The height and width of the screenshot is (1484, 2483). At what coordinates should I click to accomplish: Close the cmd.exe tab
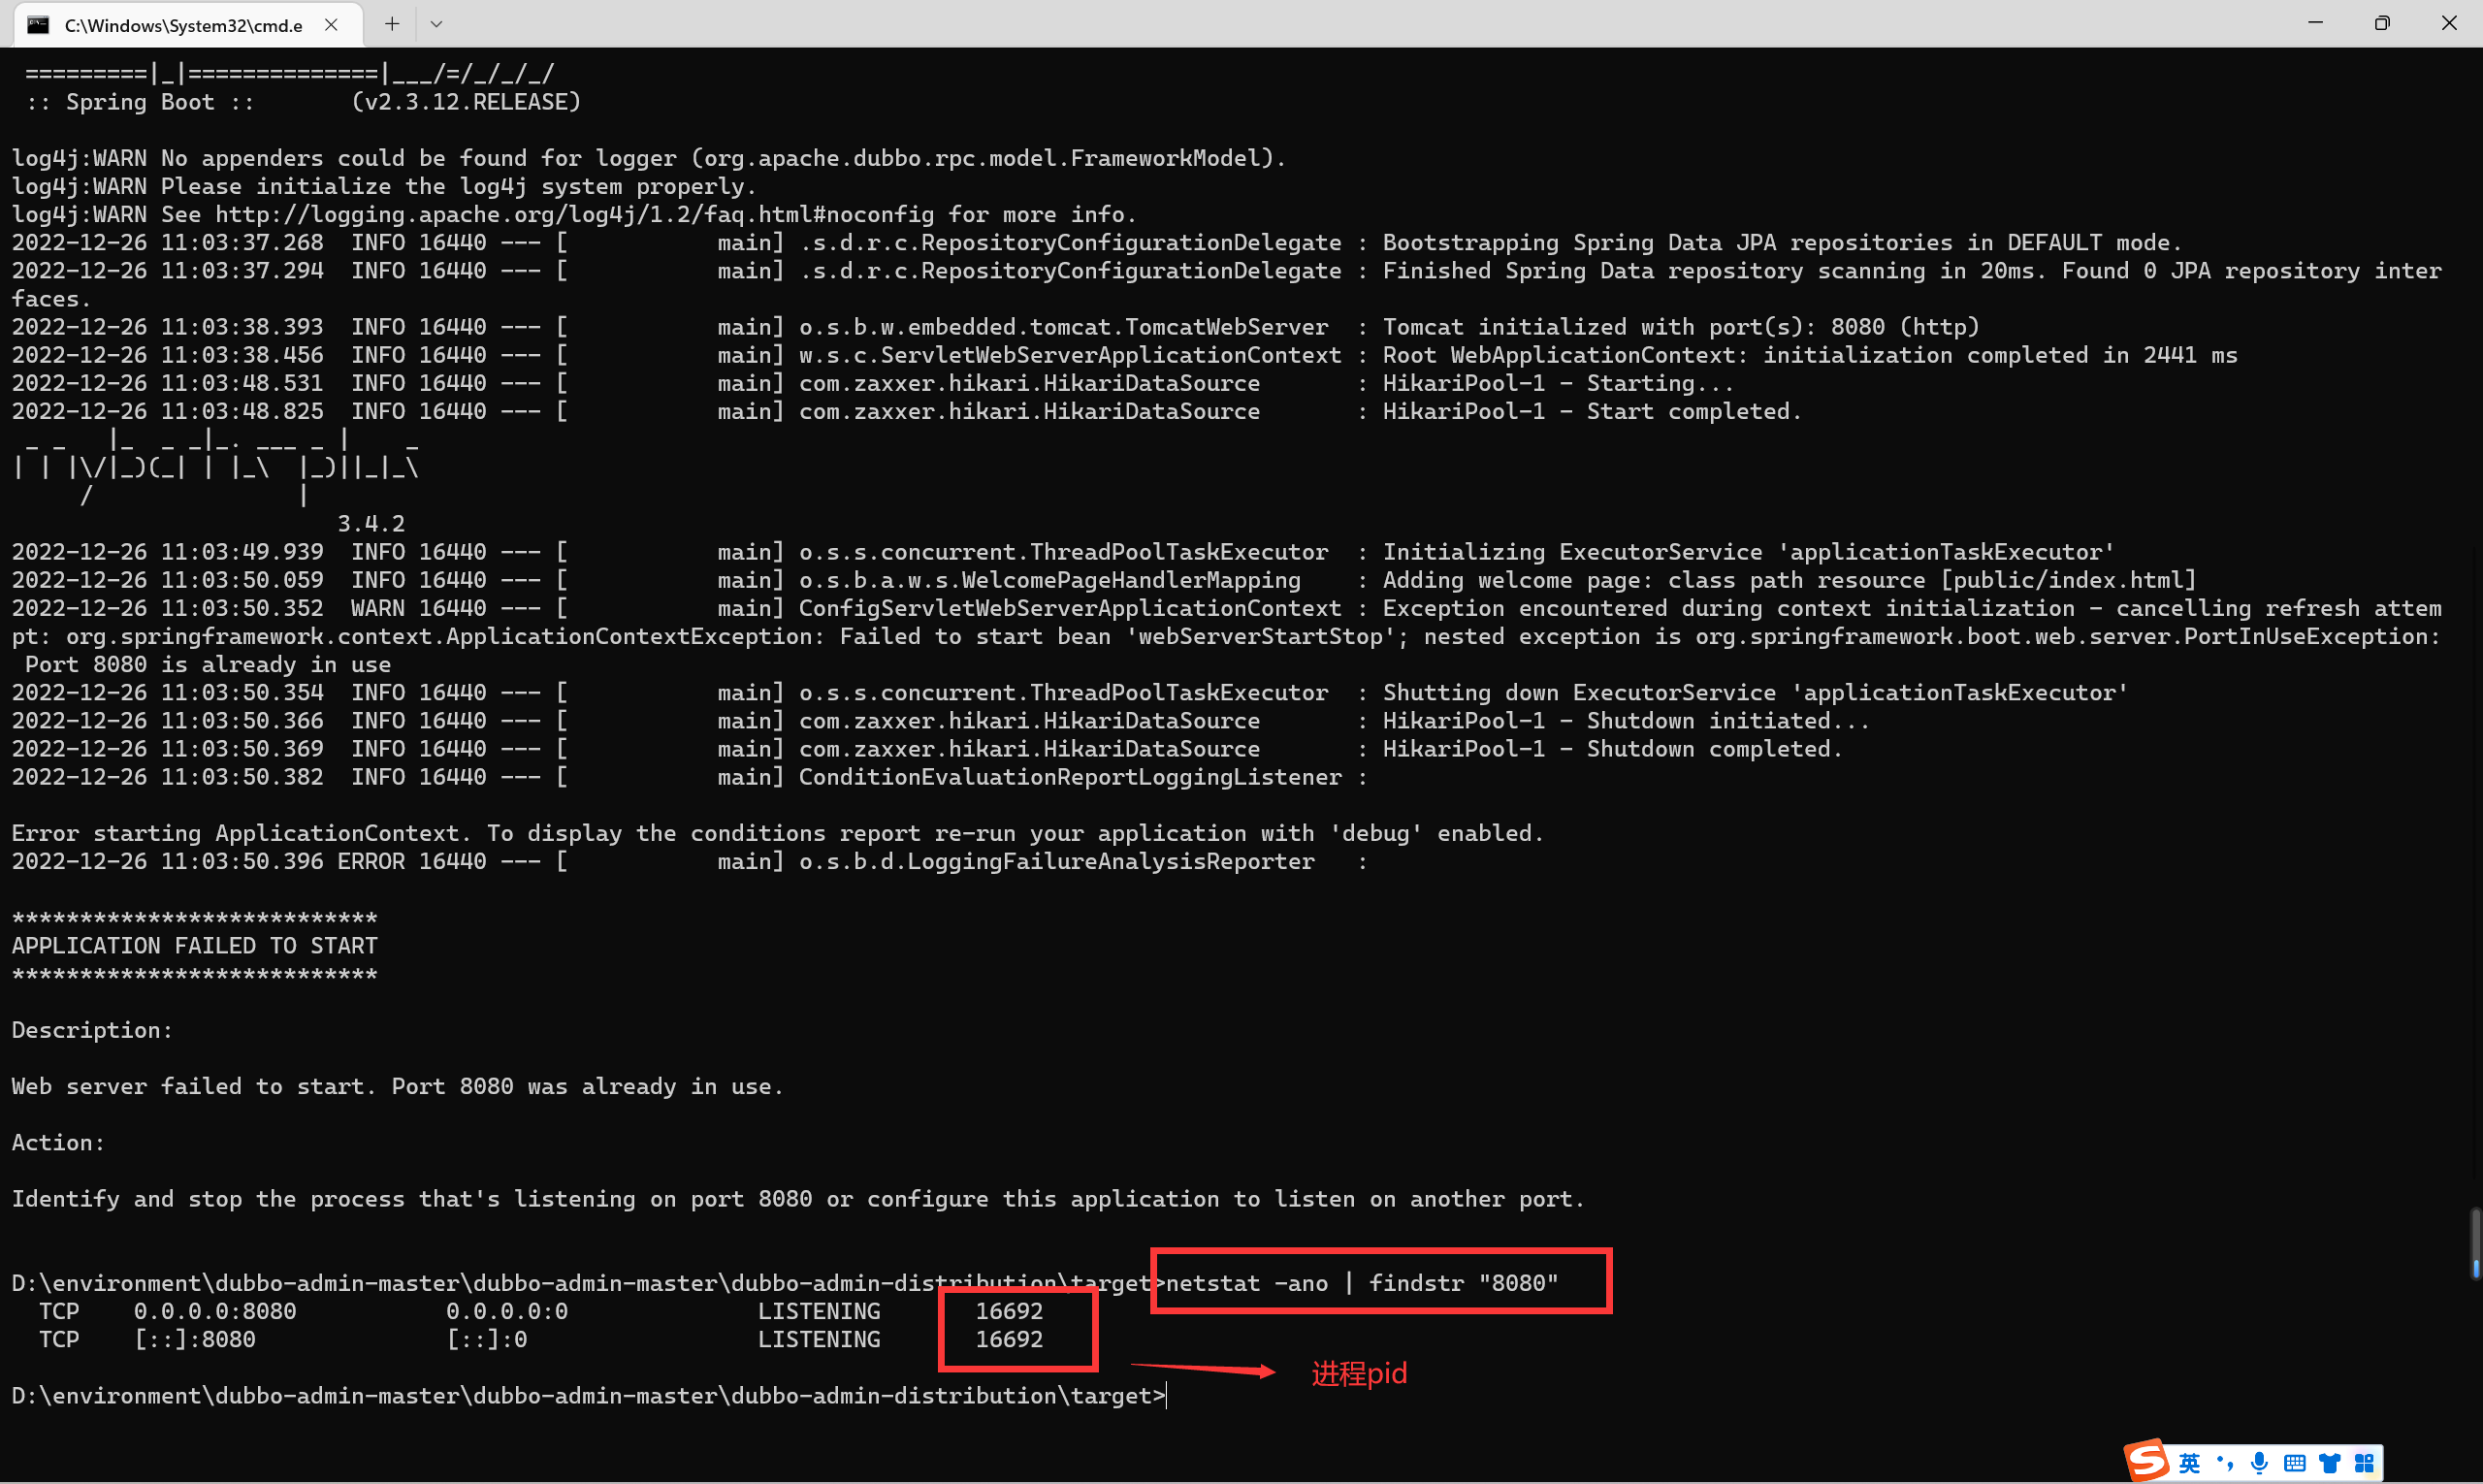331,25
